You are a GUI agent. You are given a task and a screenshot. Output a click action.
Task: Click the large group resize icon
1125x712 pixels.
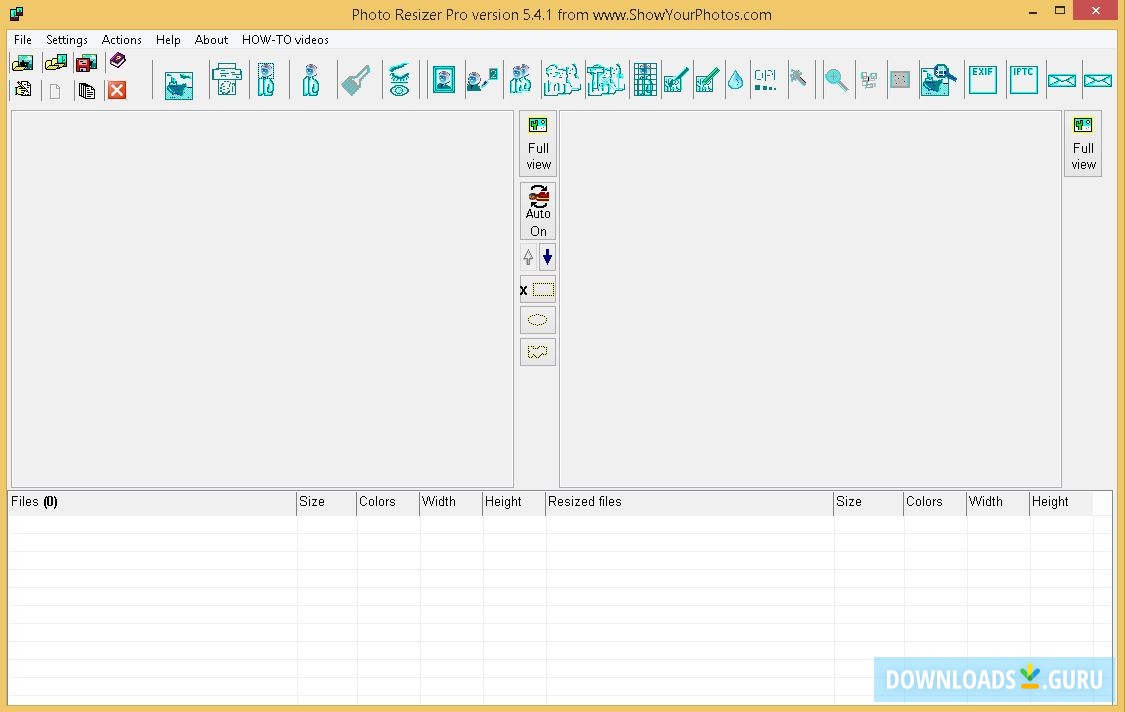click(562, 79)
